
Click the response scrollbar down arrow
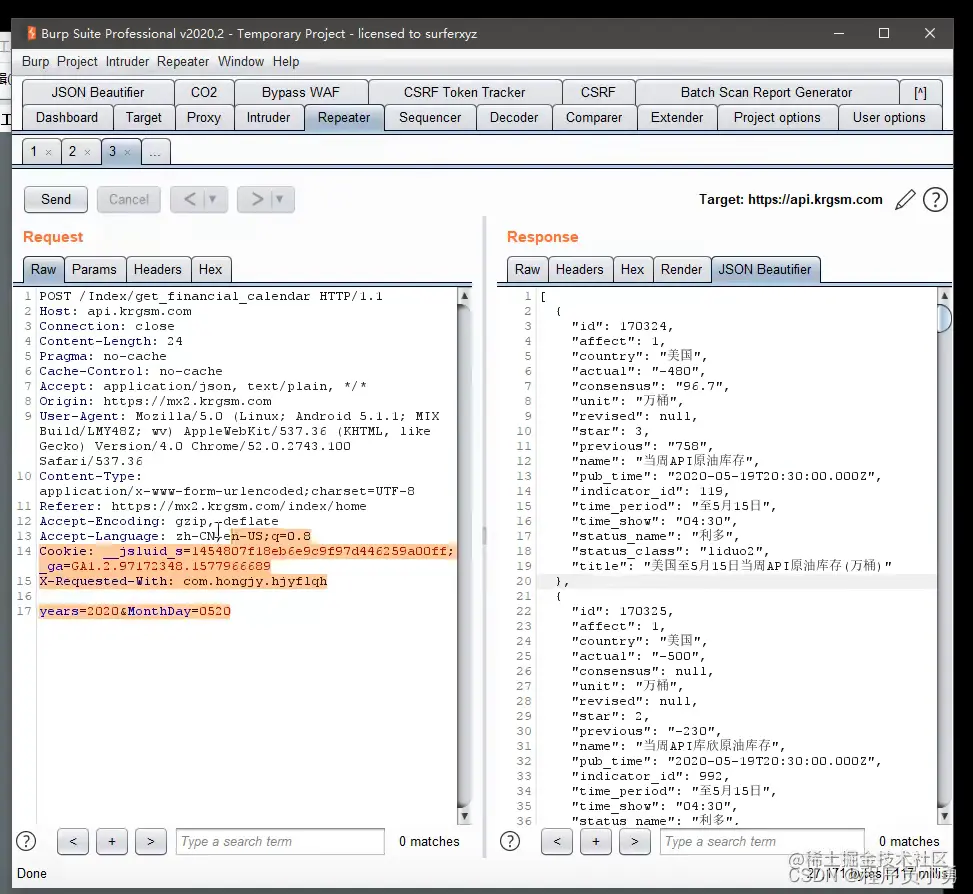pyautogui.click(x=944, y=816)
